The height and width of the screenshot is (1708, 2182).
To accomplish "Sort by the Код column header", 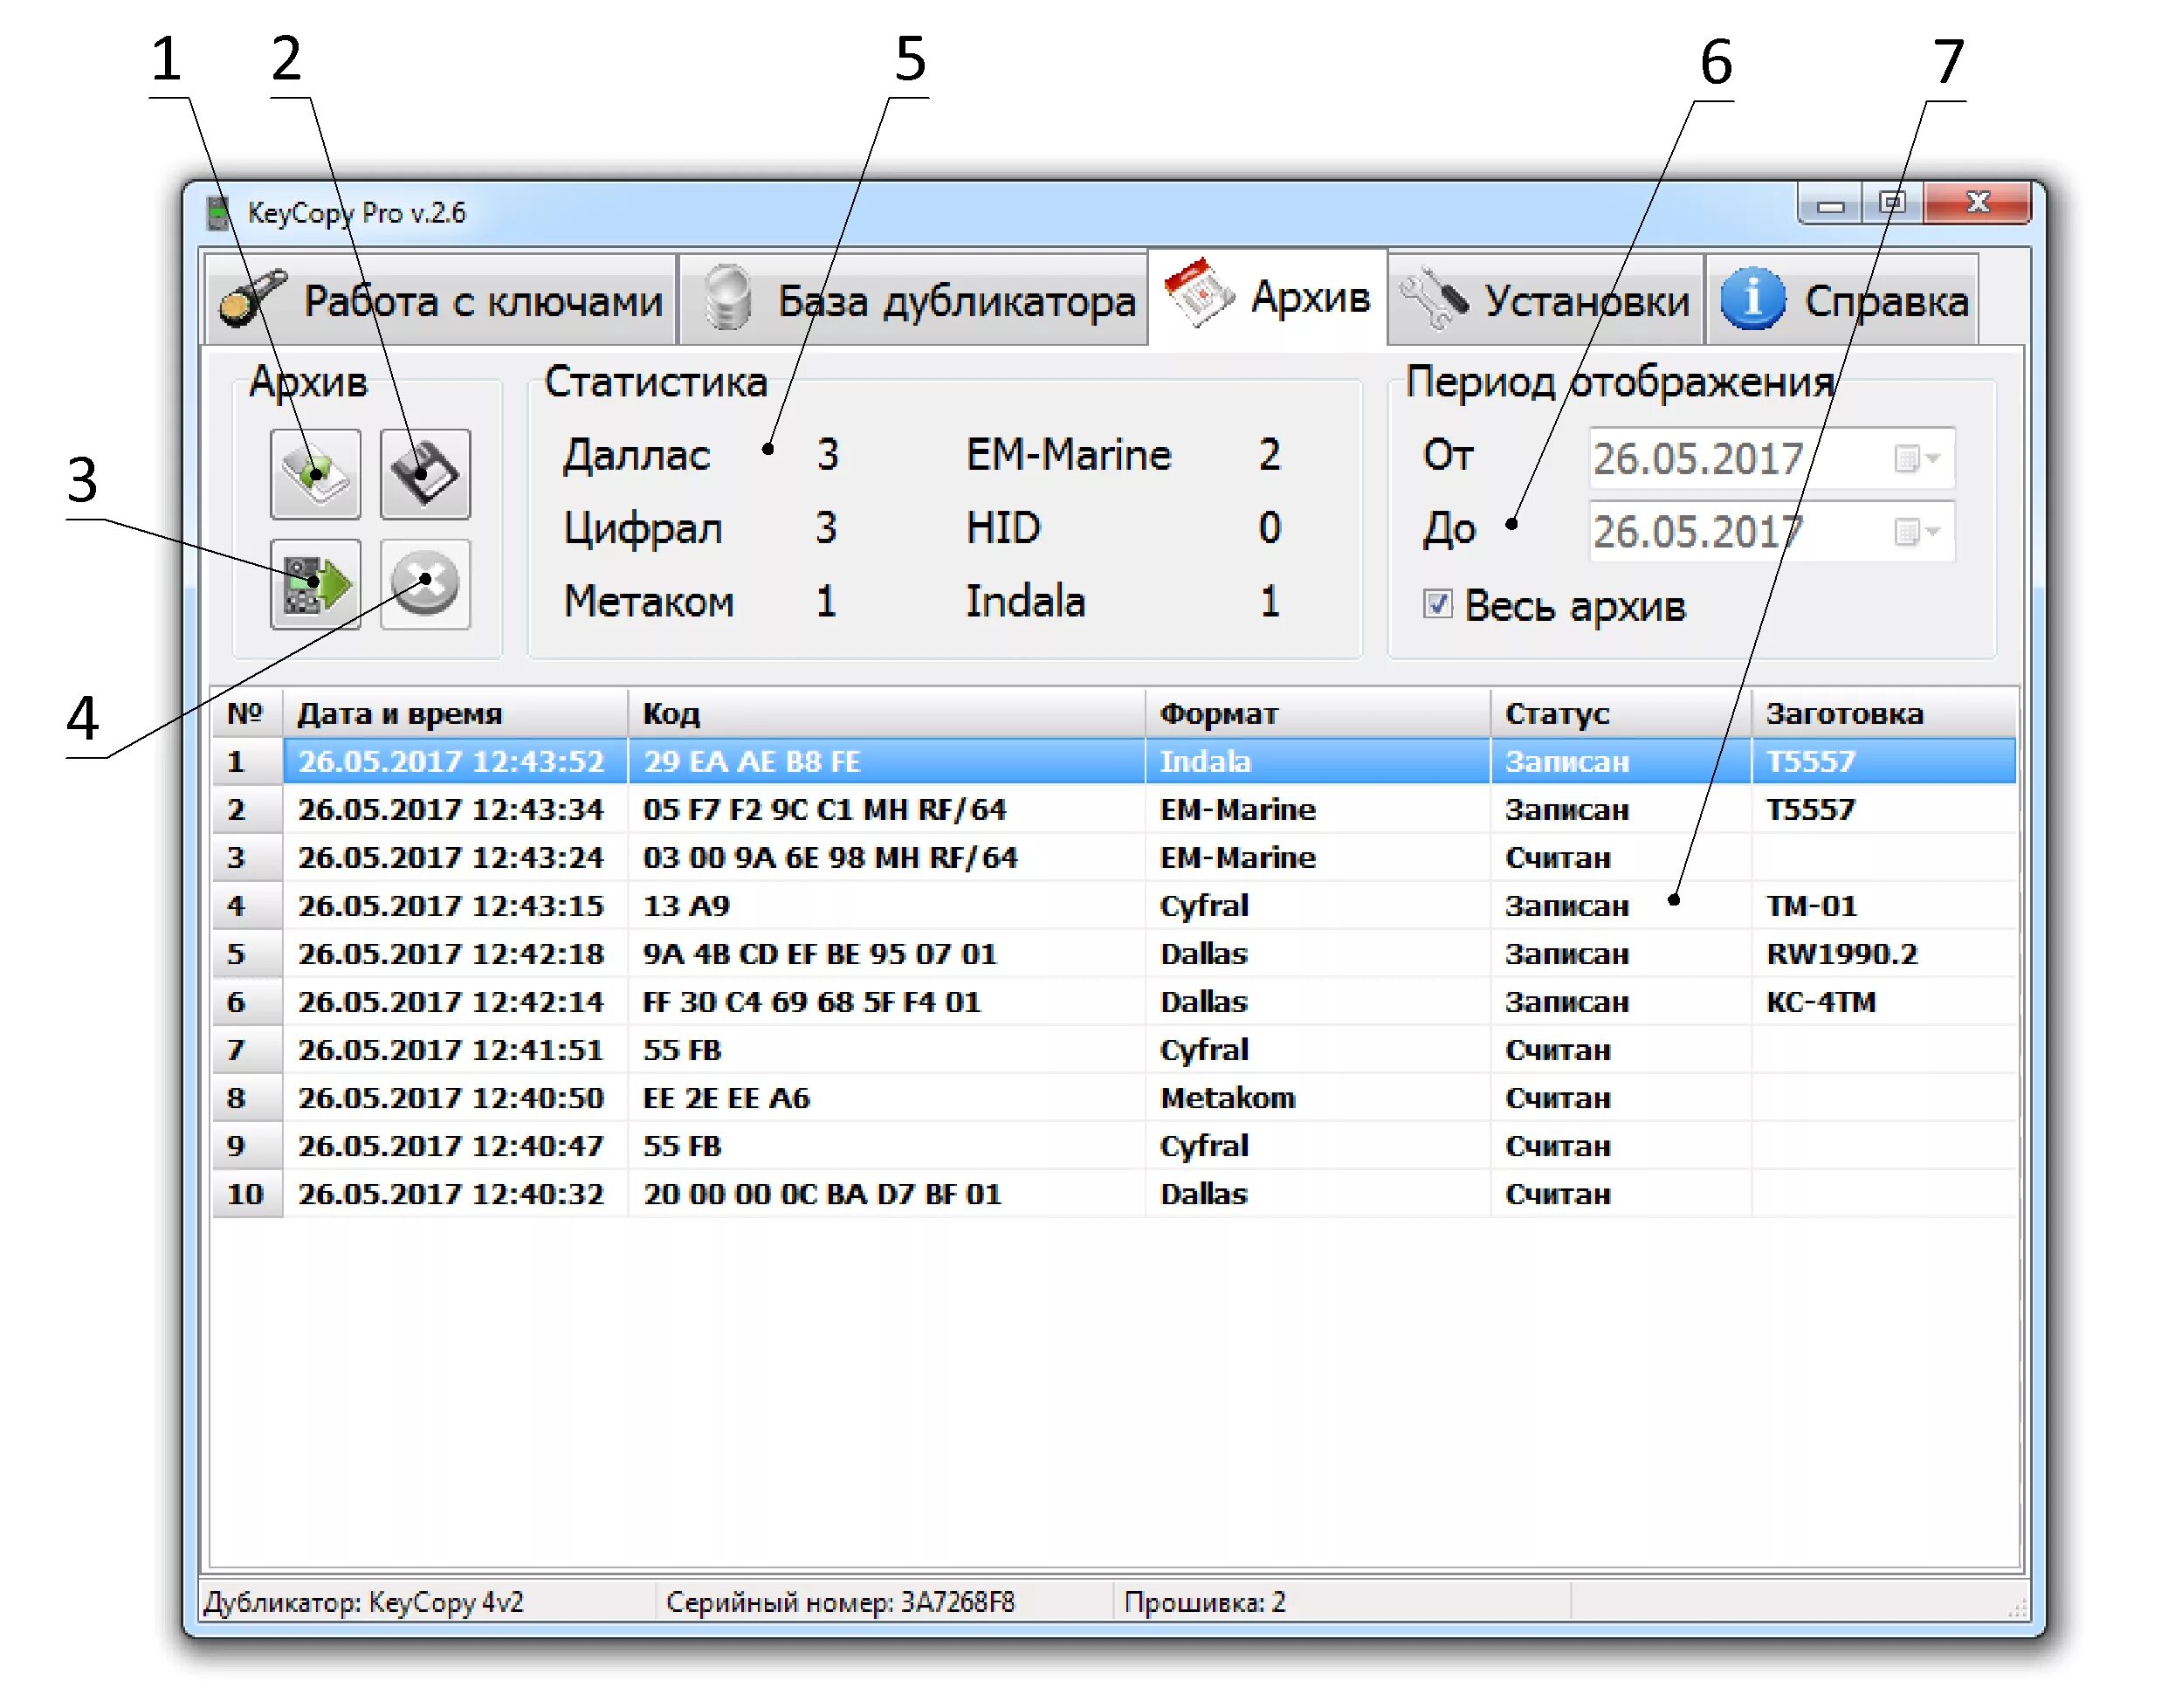I will click(886, 713).
